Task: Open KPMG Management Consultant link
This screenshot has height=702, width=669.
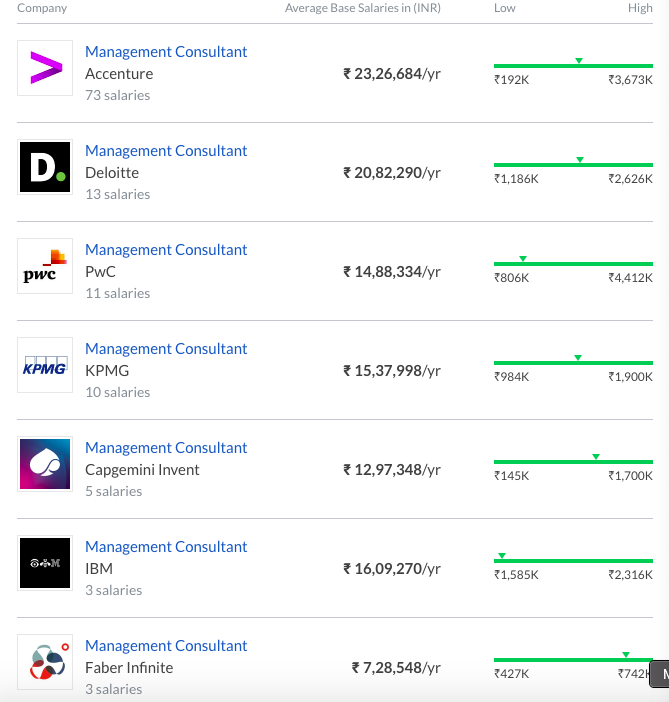Action: click(166, 349)
